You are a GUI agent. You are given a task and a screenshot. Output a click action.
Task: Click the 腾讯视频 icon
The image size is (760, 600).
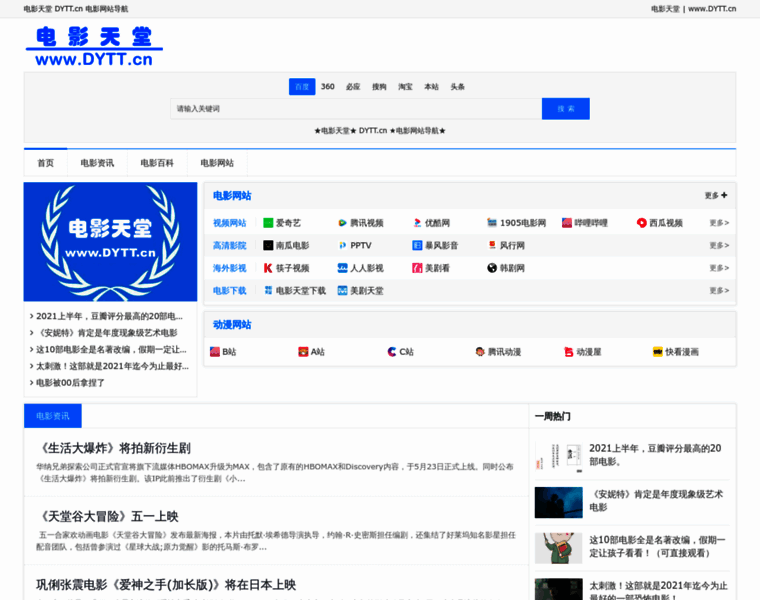(342, 223)
